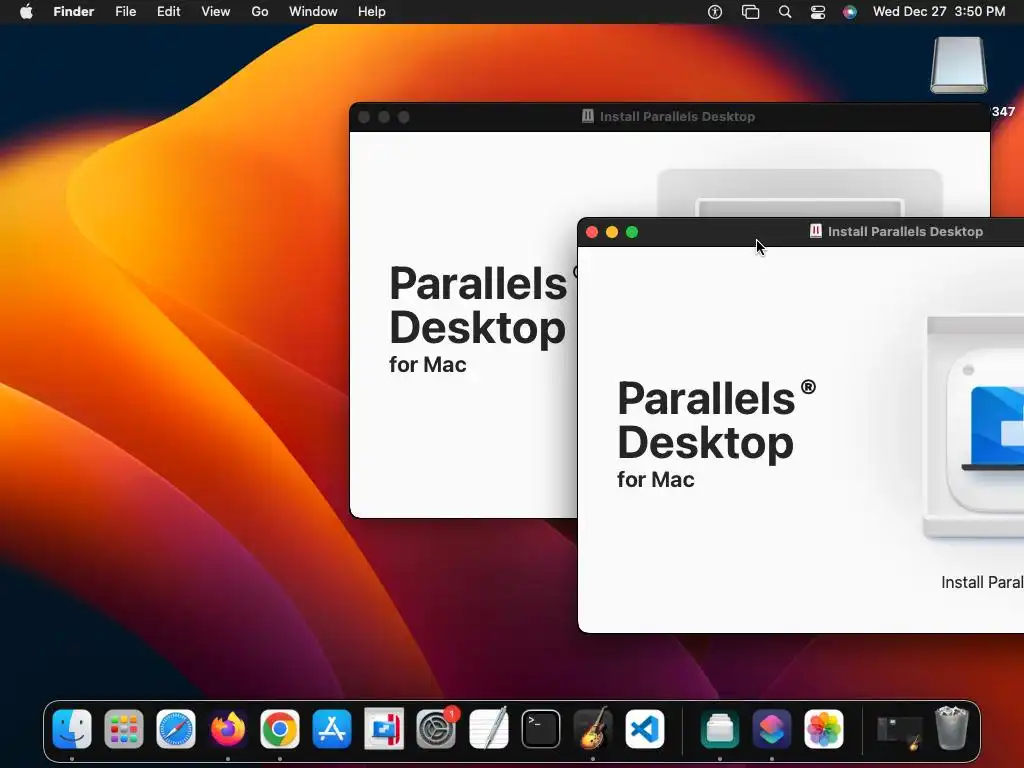Open the Help menu
This screenshot has height=768, width=1024.
tap(372, 12)
